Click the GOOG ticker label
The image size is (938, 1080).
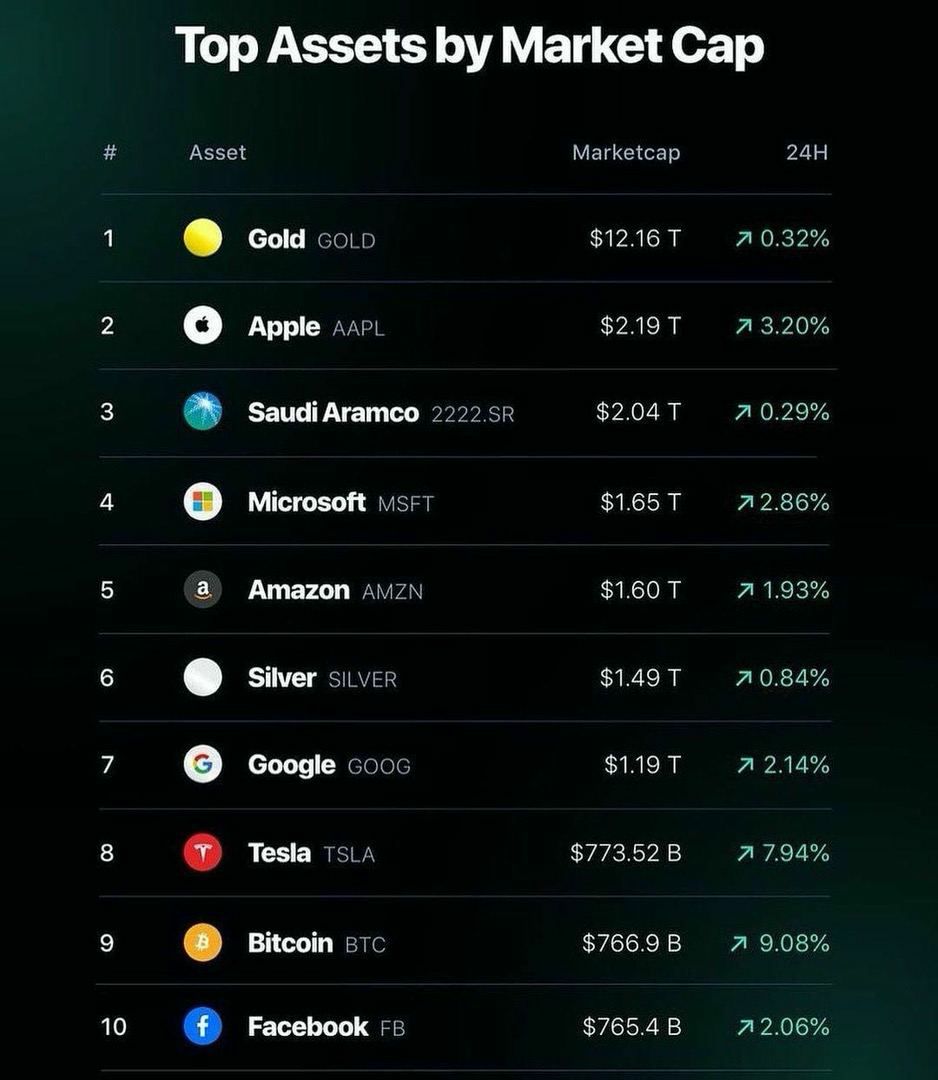click(379, 766)
